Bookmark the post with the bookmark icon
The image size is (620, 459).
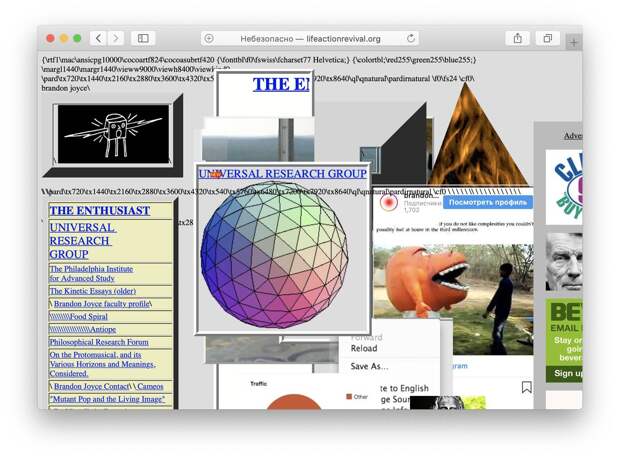pos(526,387)
